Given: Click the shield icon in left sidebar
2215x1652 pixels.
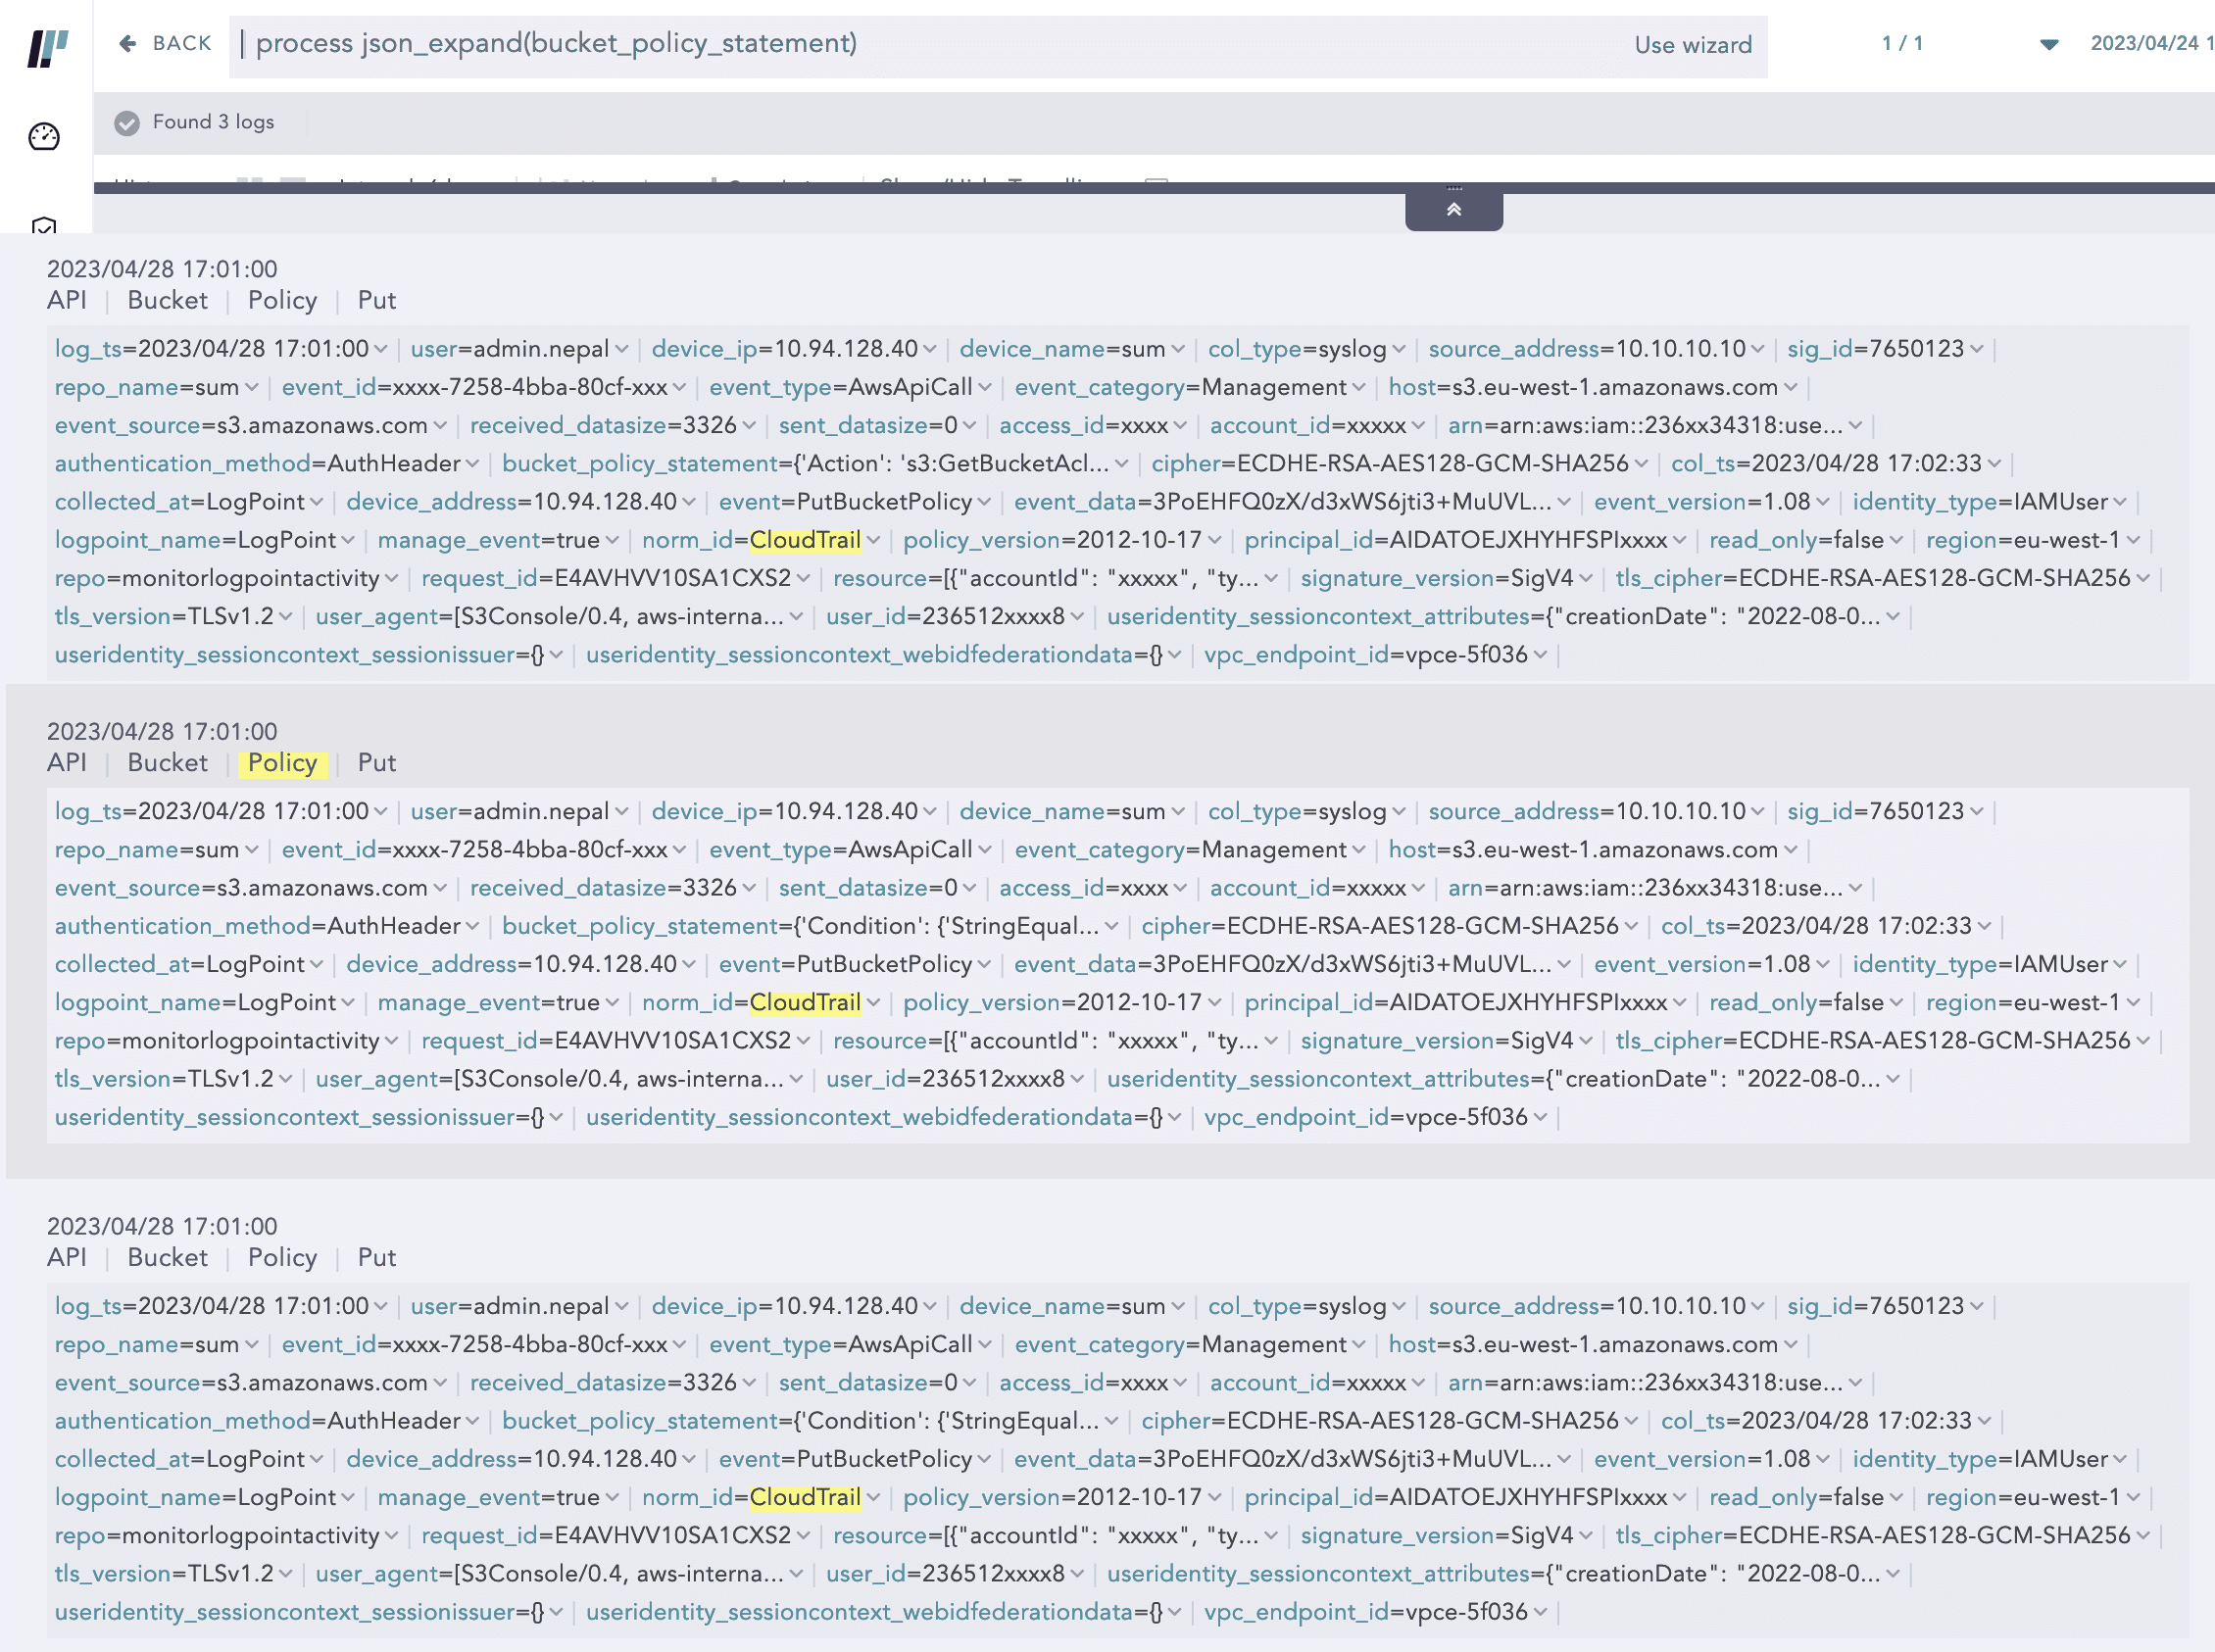Looking at the screenshot, I should (x=44, y=226).
